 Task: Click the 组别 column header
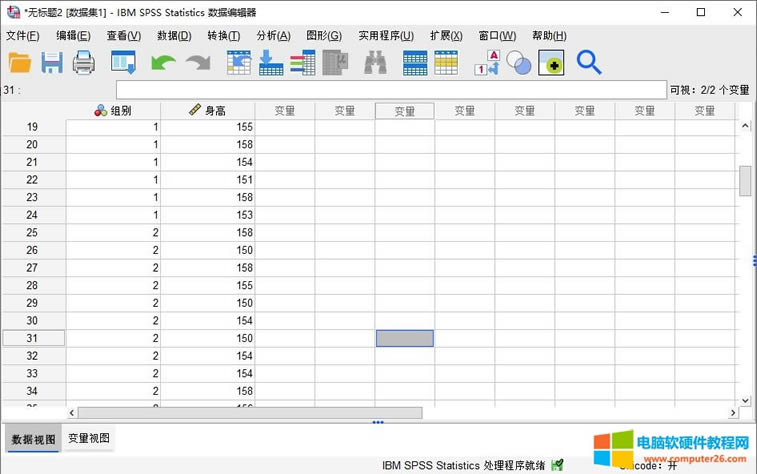[113, 110]
